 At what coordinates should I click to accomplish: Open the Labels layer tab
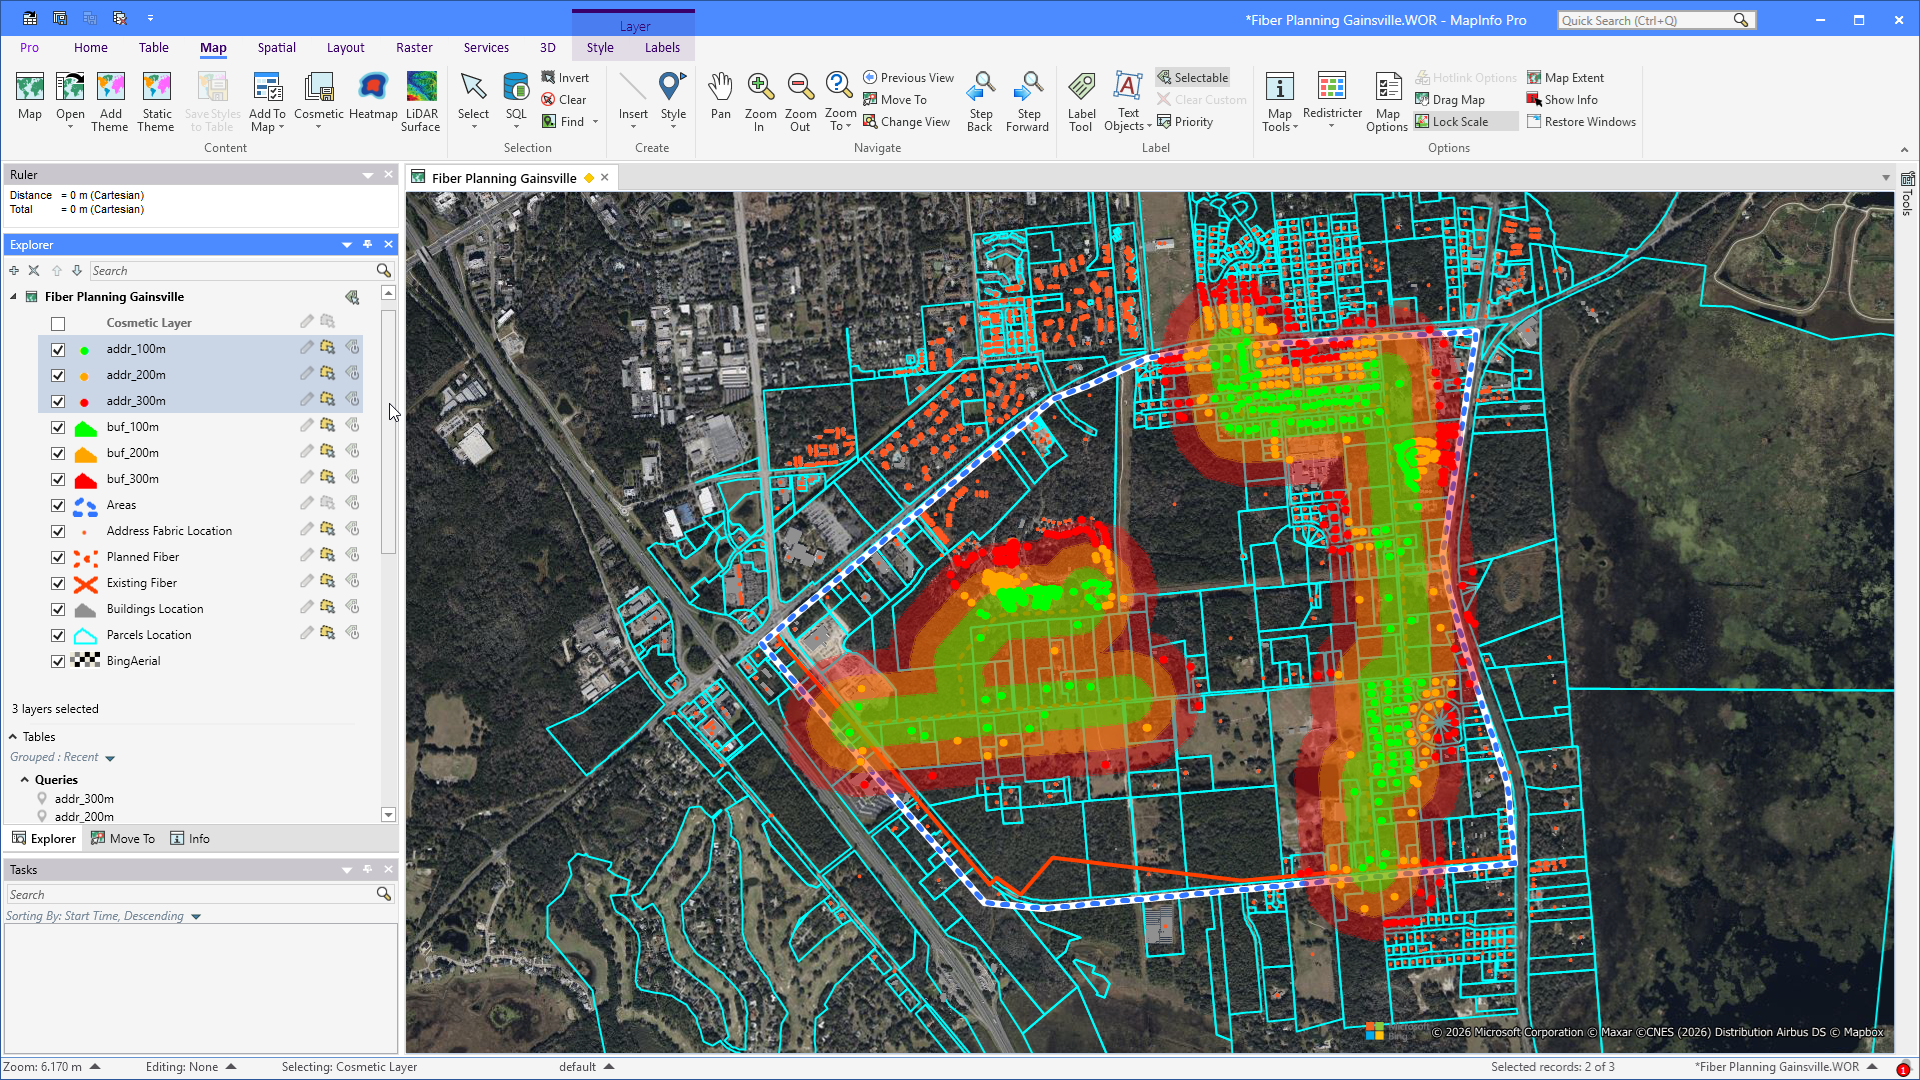pos(662,47)
